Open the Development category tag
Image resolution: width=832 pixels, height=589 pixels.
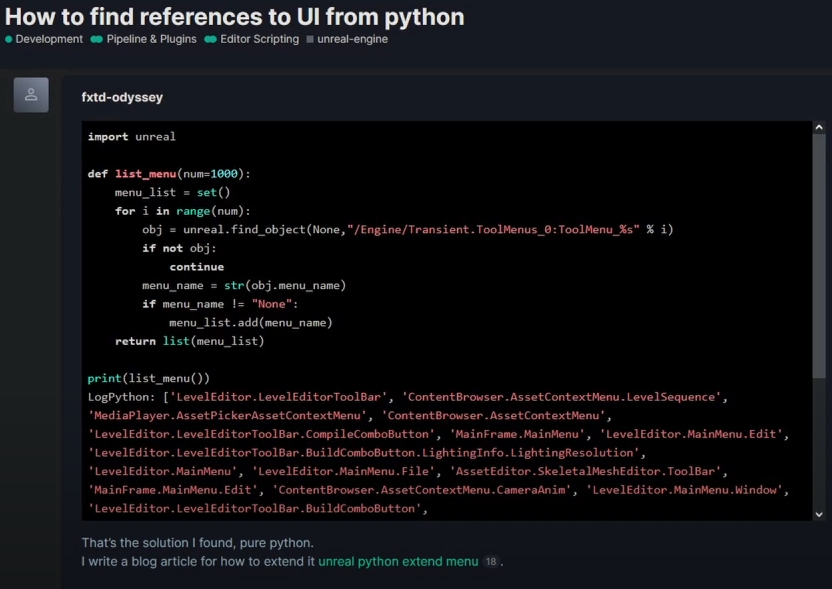(x=44, y=39)
